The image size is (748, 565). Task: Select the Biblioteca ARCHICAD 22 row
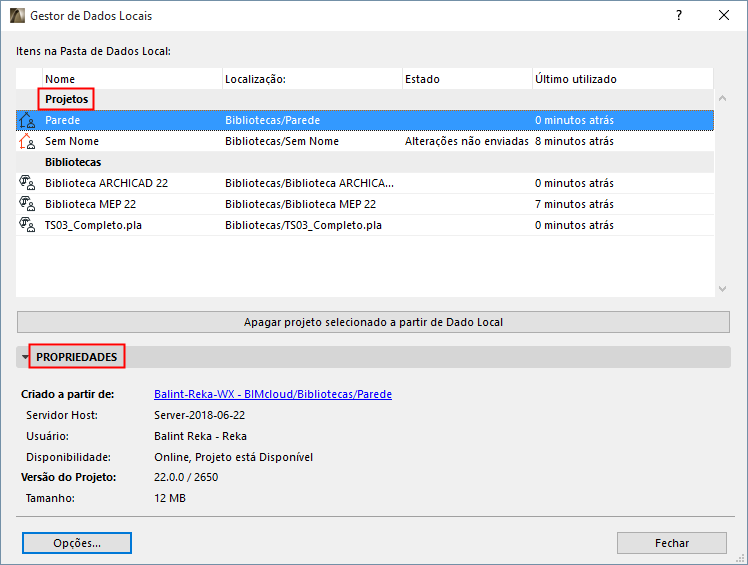pyautogui.click(x=365, y=183)
